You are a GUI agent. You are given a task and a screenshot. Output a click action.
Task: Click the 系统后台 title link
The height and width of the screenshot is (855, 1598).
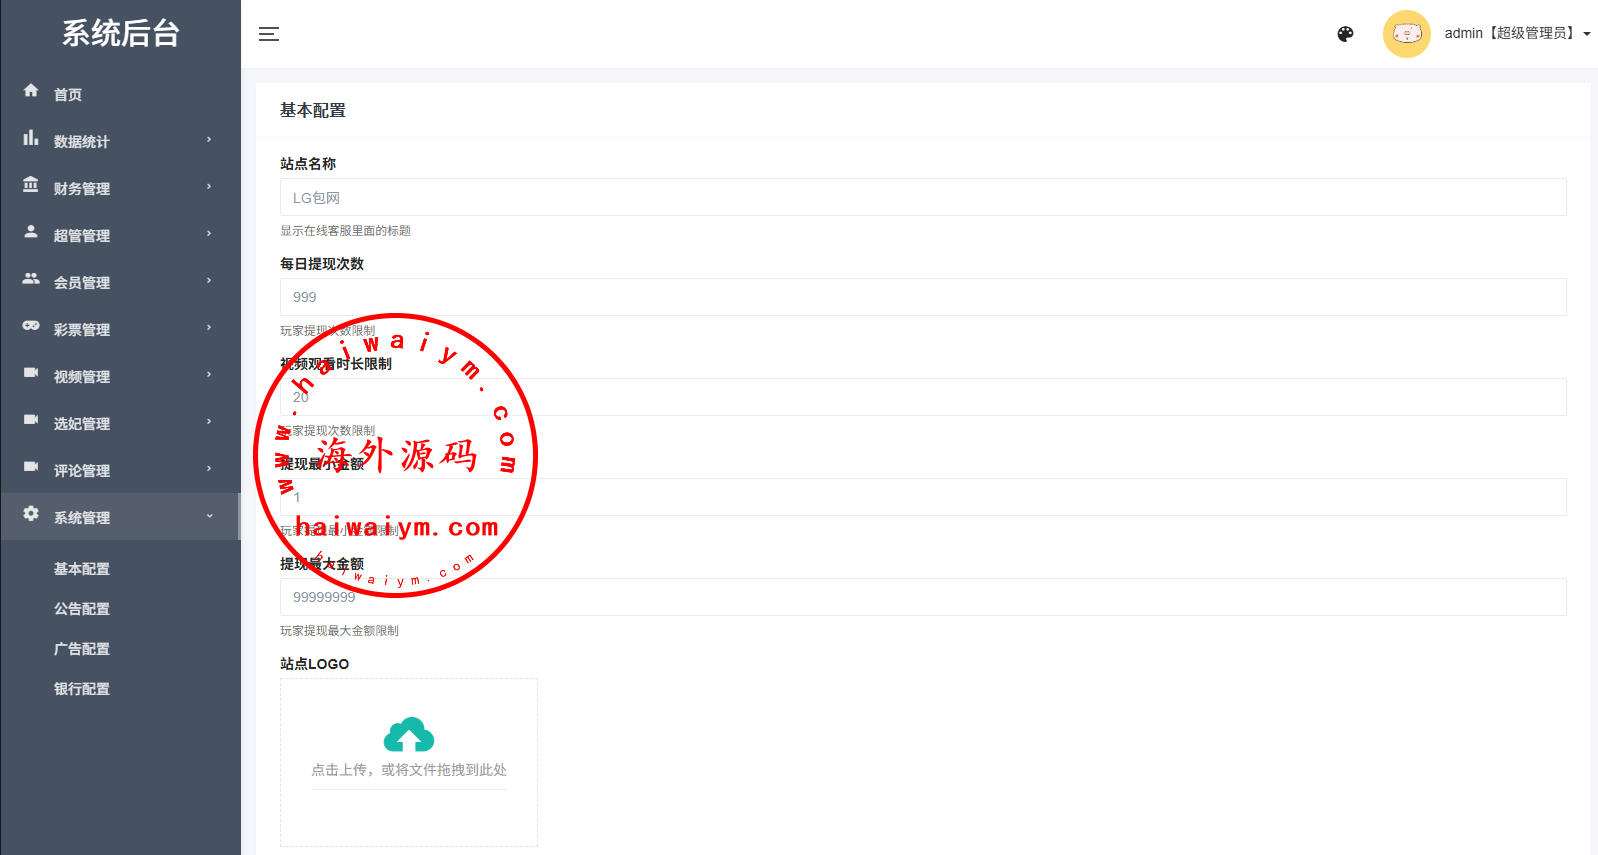pyautogui.click(x=120, y=33)
